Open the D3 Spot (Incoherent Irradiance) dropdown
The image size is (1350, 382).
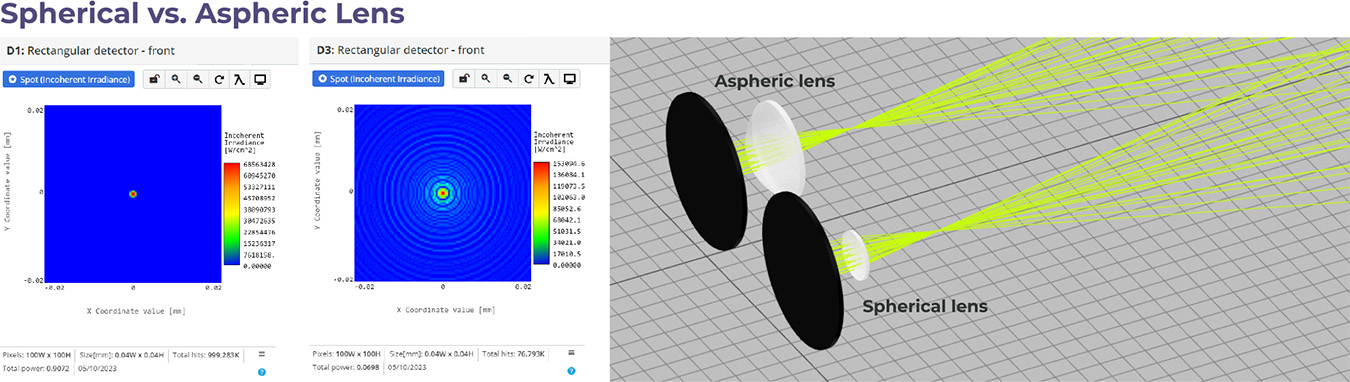(378, 79)
